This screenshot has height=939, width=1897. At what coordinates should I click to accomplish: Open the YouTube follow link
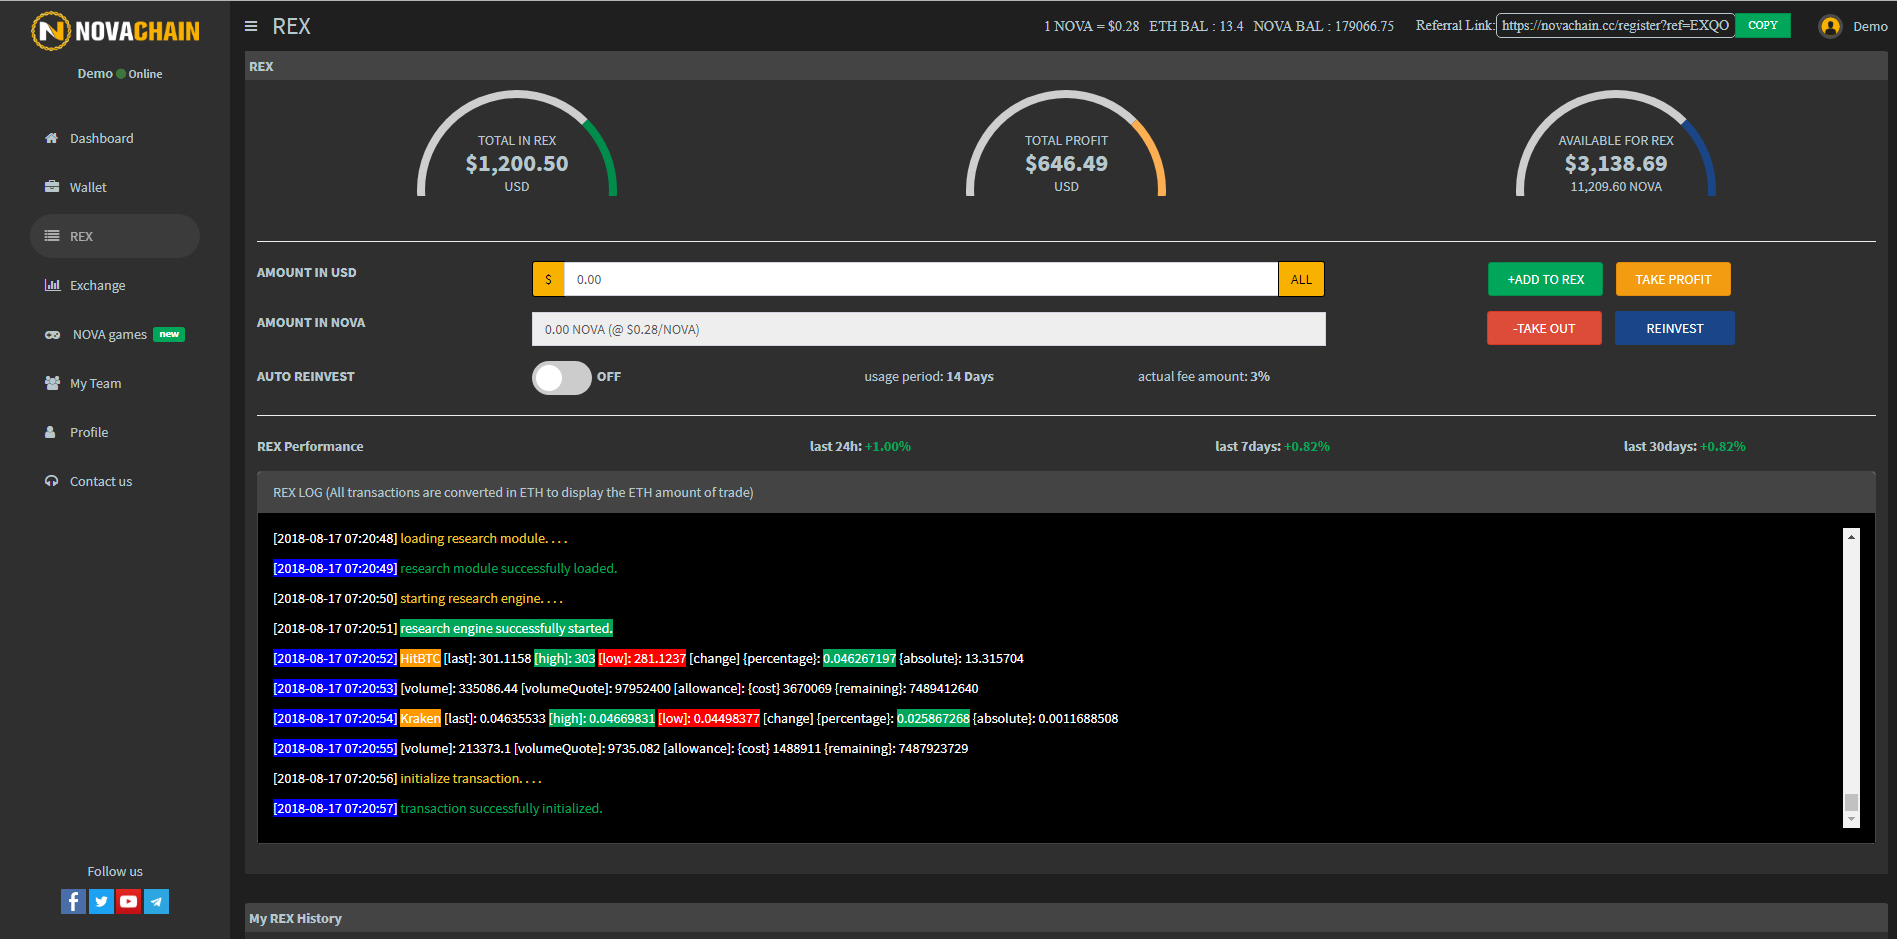coord(129,901)
